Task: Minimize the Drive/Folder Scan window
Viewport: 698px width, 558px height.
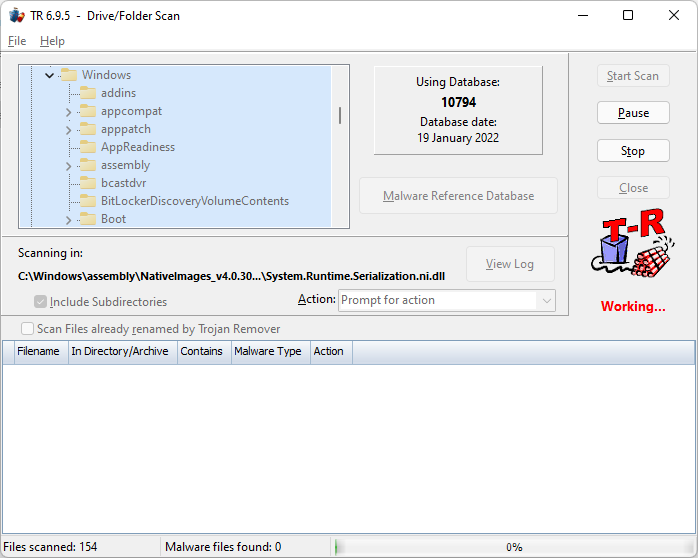Action: tap(583, 16)
